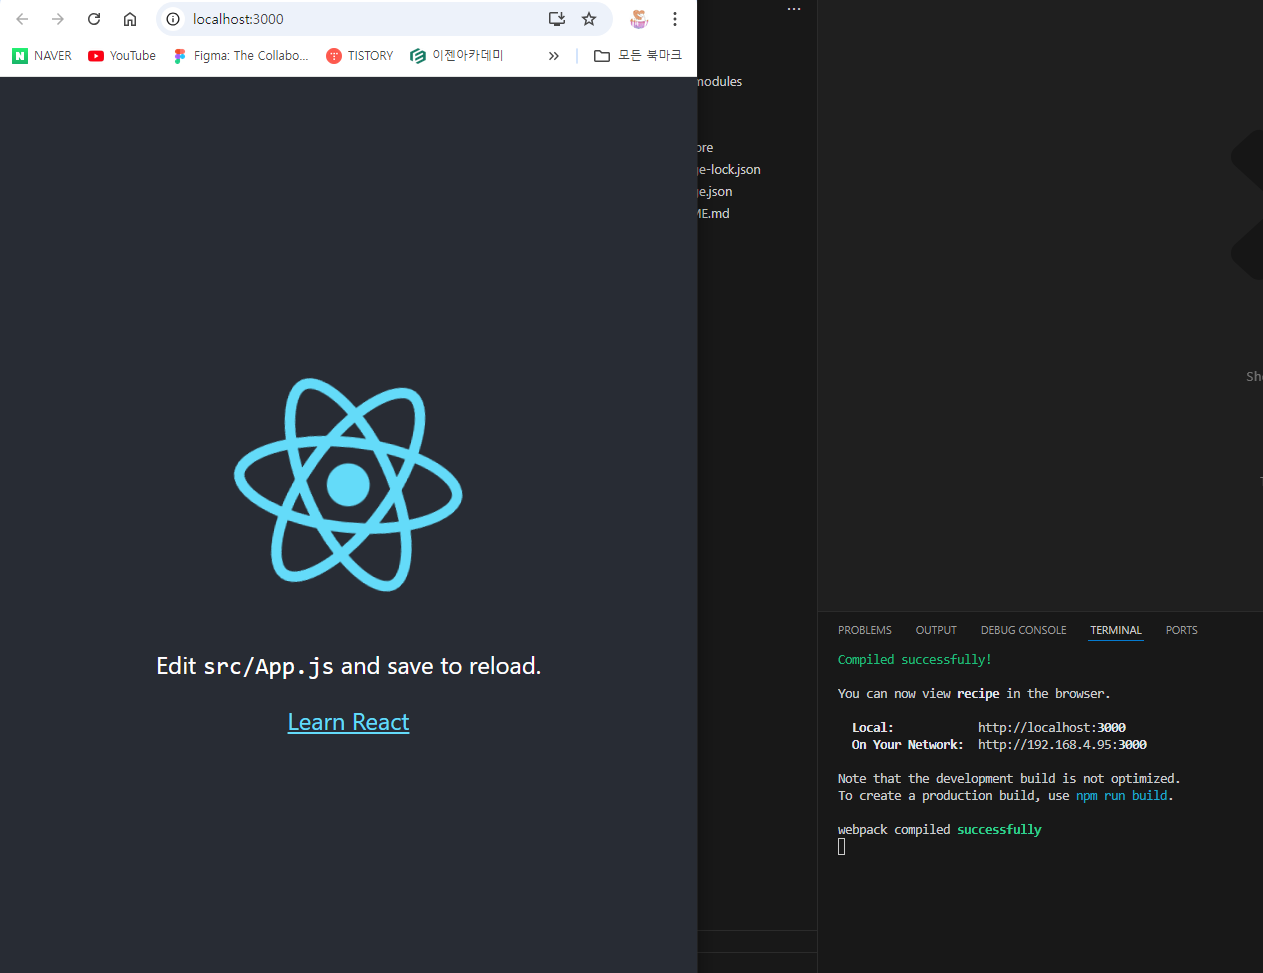
Task: Select the TERMINAL panel tab
Action: point(1116,630)
